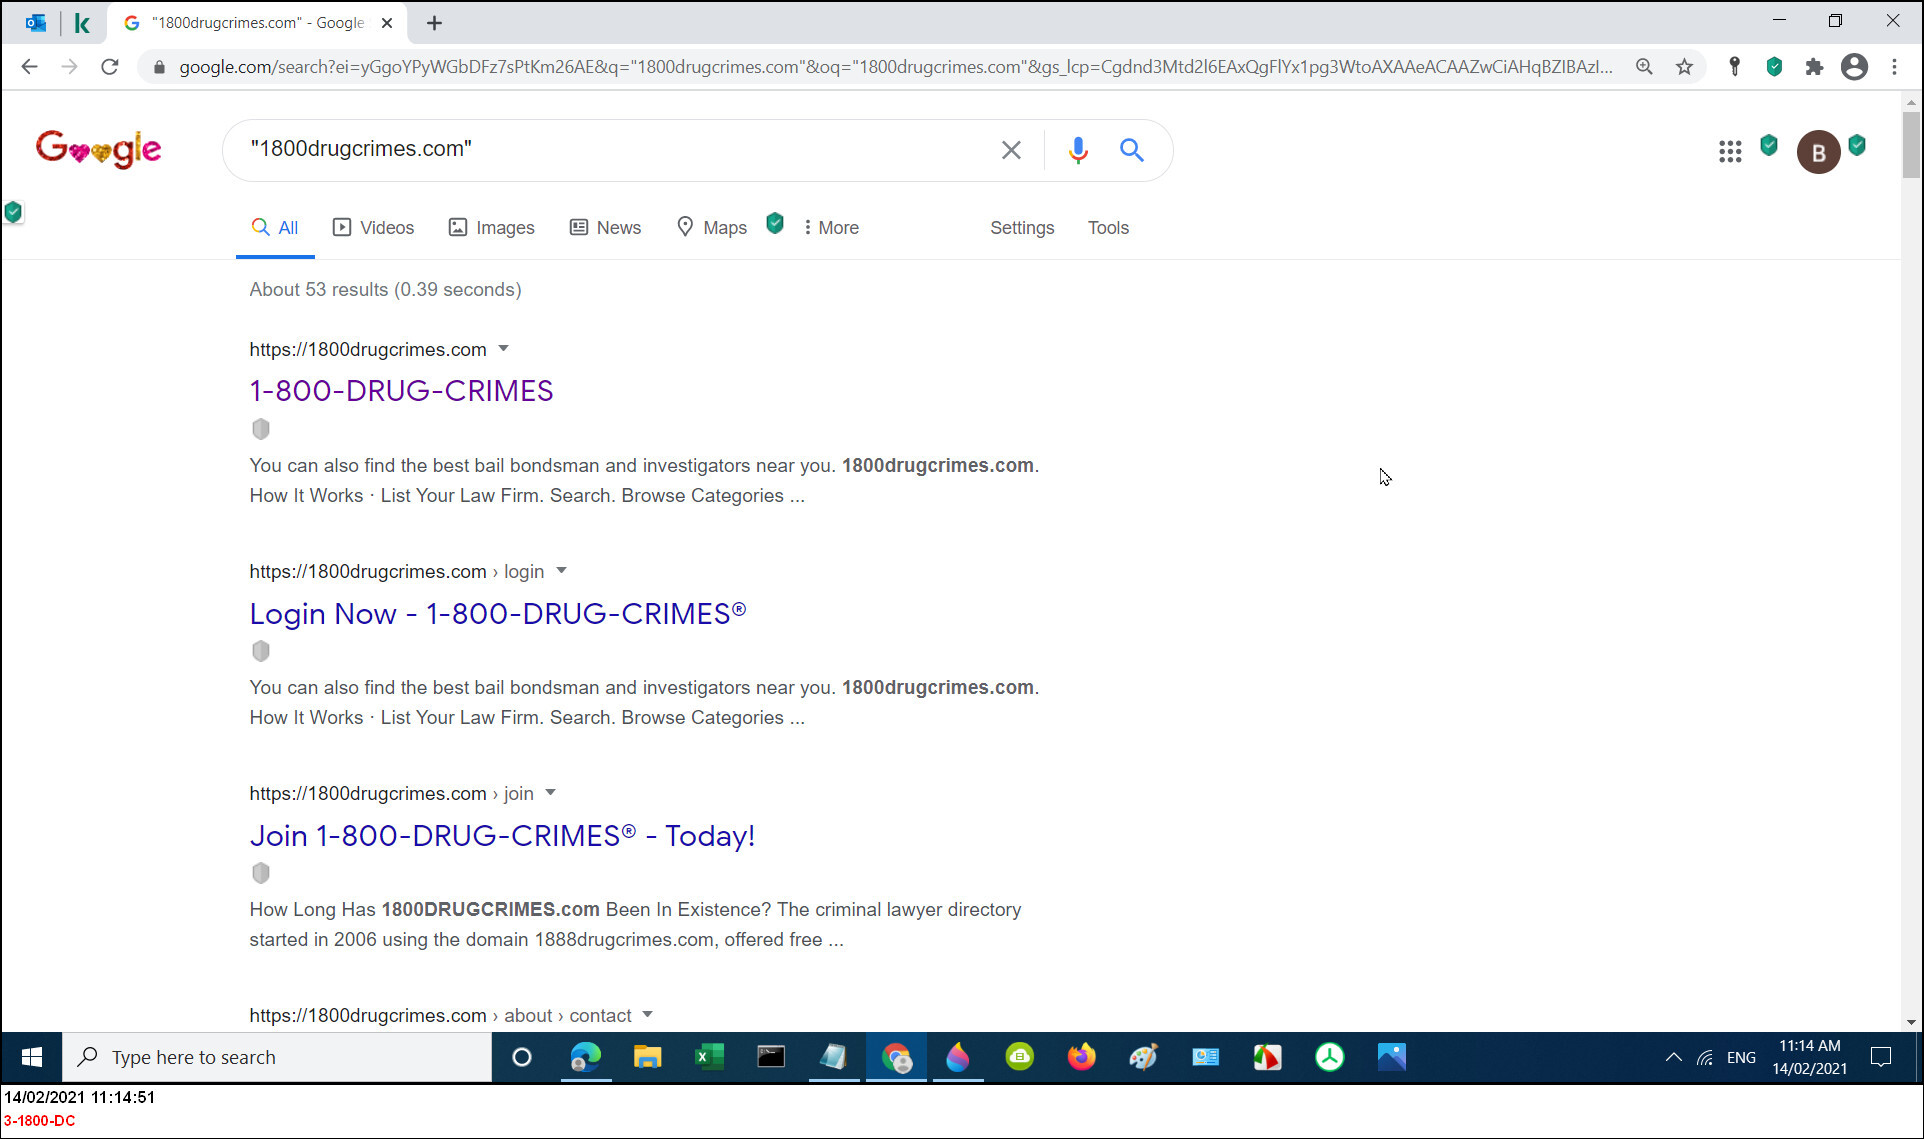
Task: Open the browser extensions puzzle icon
Action: [1815, 66]
